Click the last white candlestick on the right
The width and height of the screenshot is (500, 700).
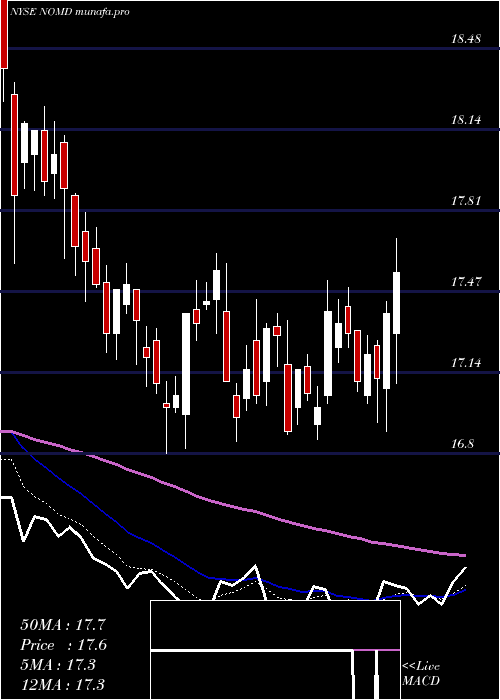pyautogui.click(x=396, y=303)
